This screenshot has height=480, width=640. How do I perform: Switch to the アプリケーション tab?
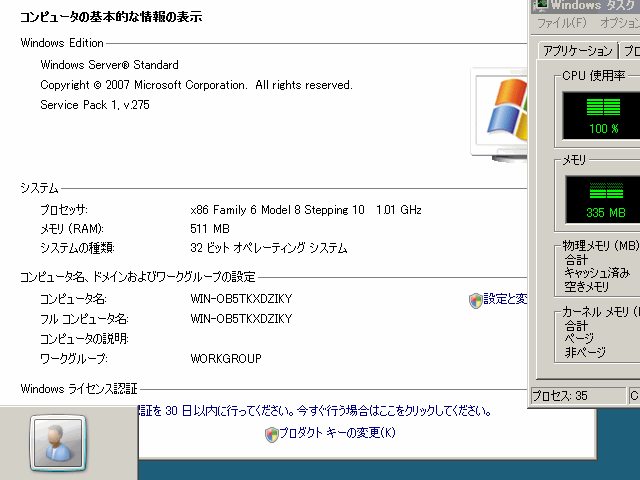pos(578,51)
